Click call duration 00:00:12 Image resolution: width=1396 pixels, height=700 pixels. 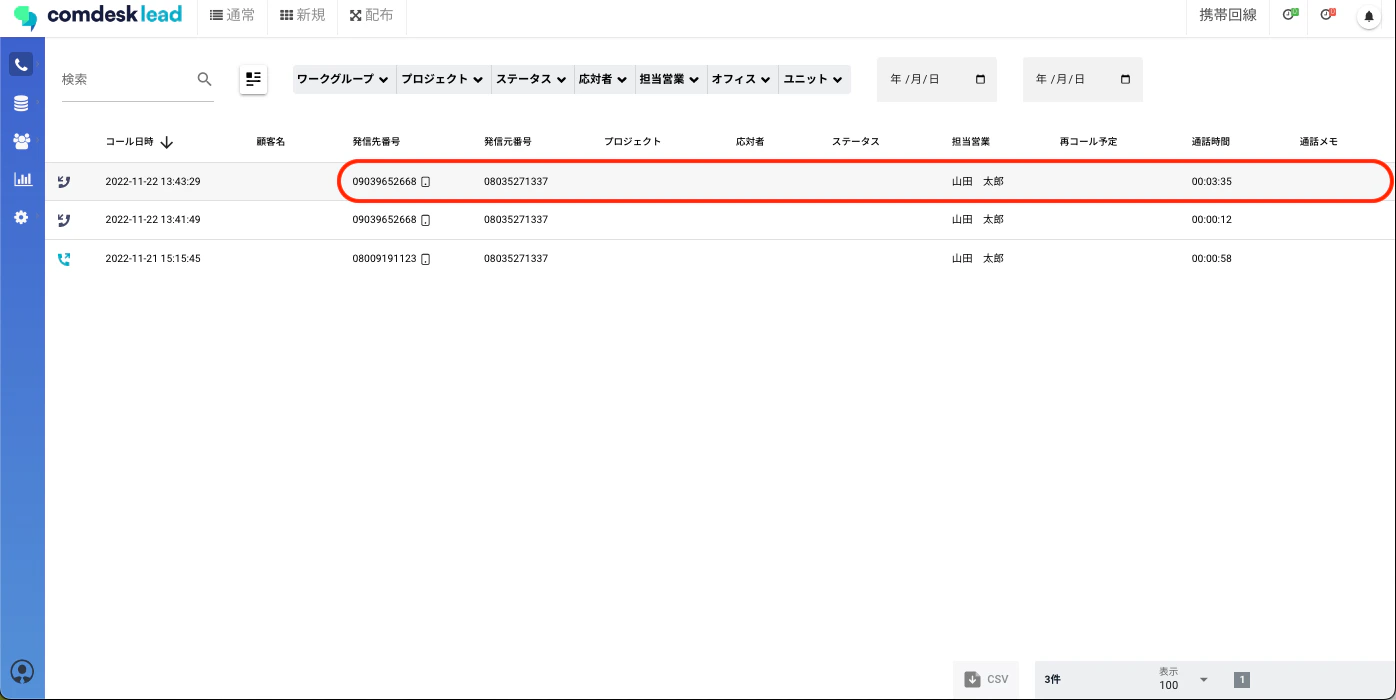[1212, 220]
